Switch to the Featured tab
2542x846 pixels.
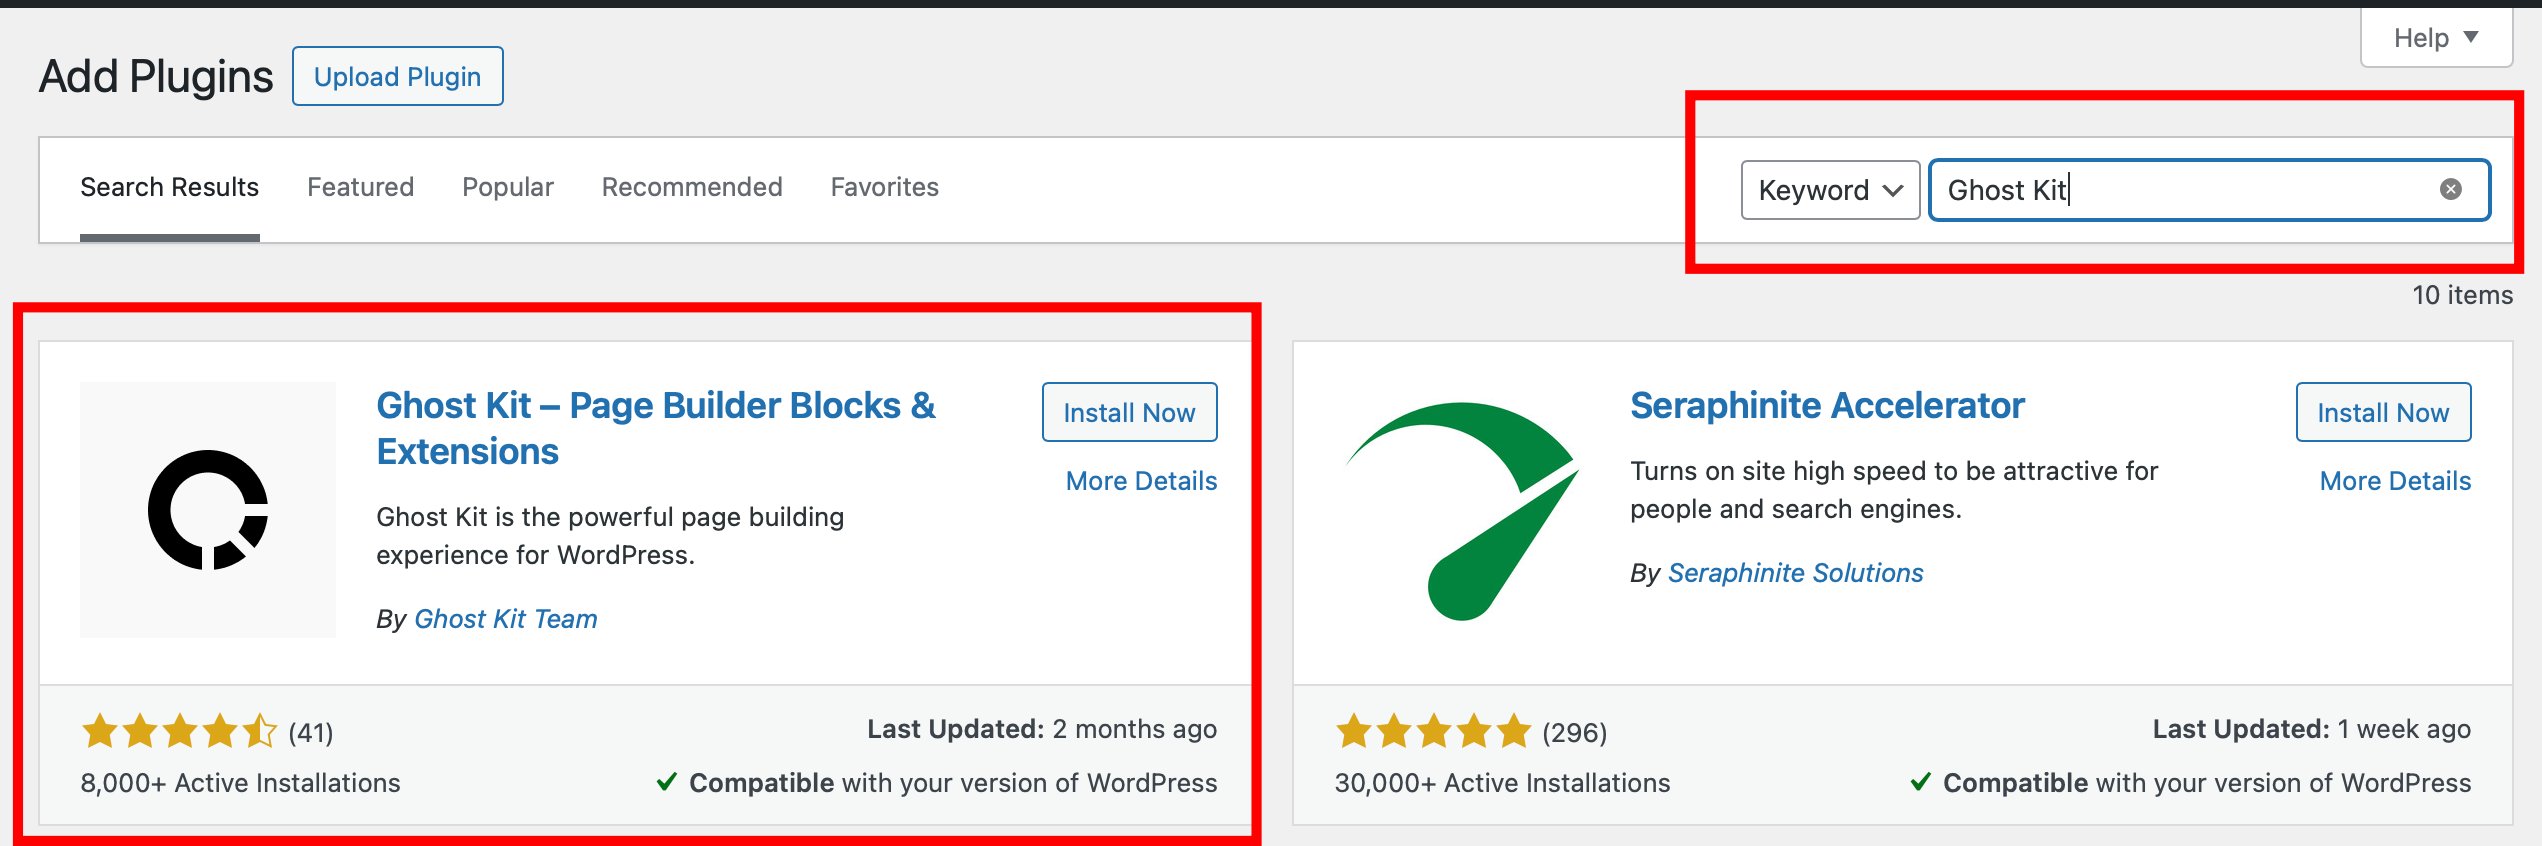[360, 187]
